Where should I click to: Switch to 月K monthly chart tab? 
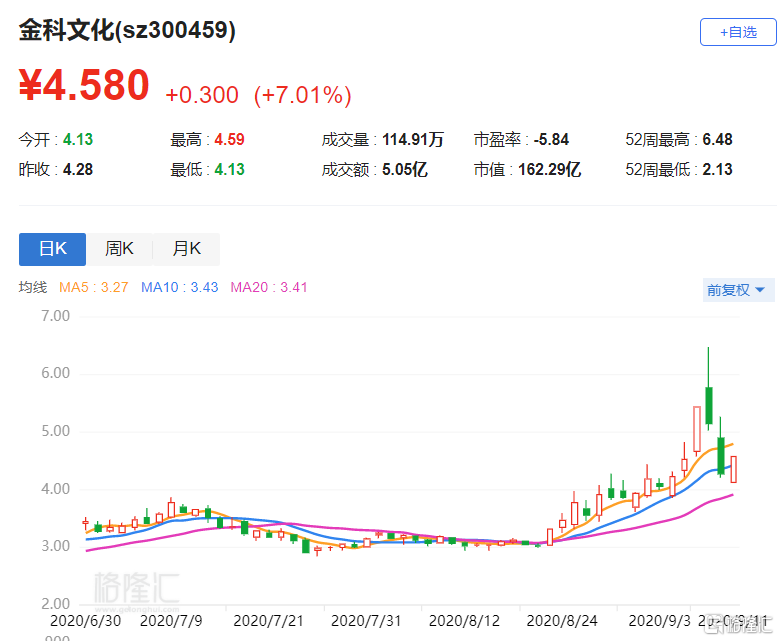point(186,248)
